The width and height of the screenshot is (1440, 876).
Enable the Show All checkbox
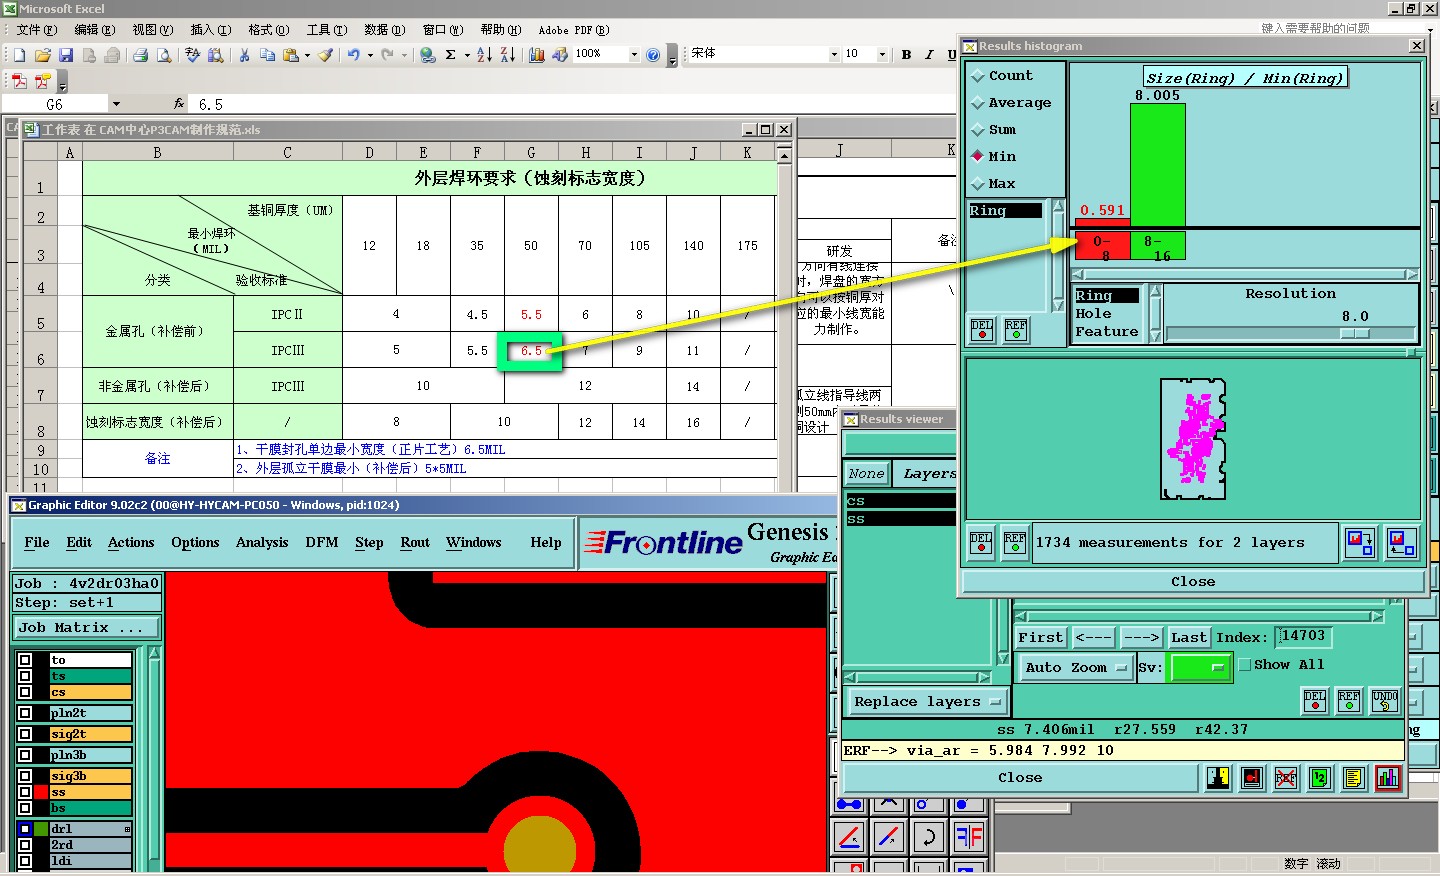pyautogui.click(x=1244, y=665)
